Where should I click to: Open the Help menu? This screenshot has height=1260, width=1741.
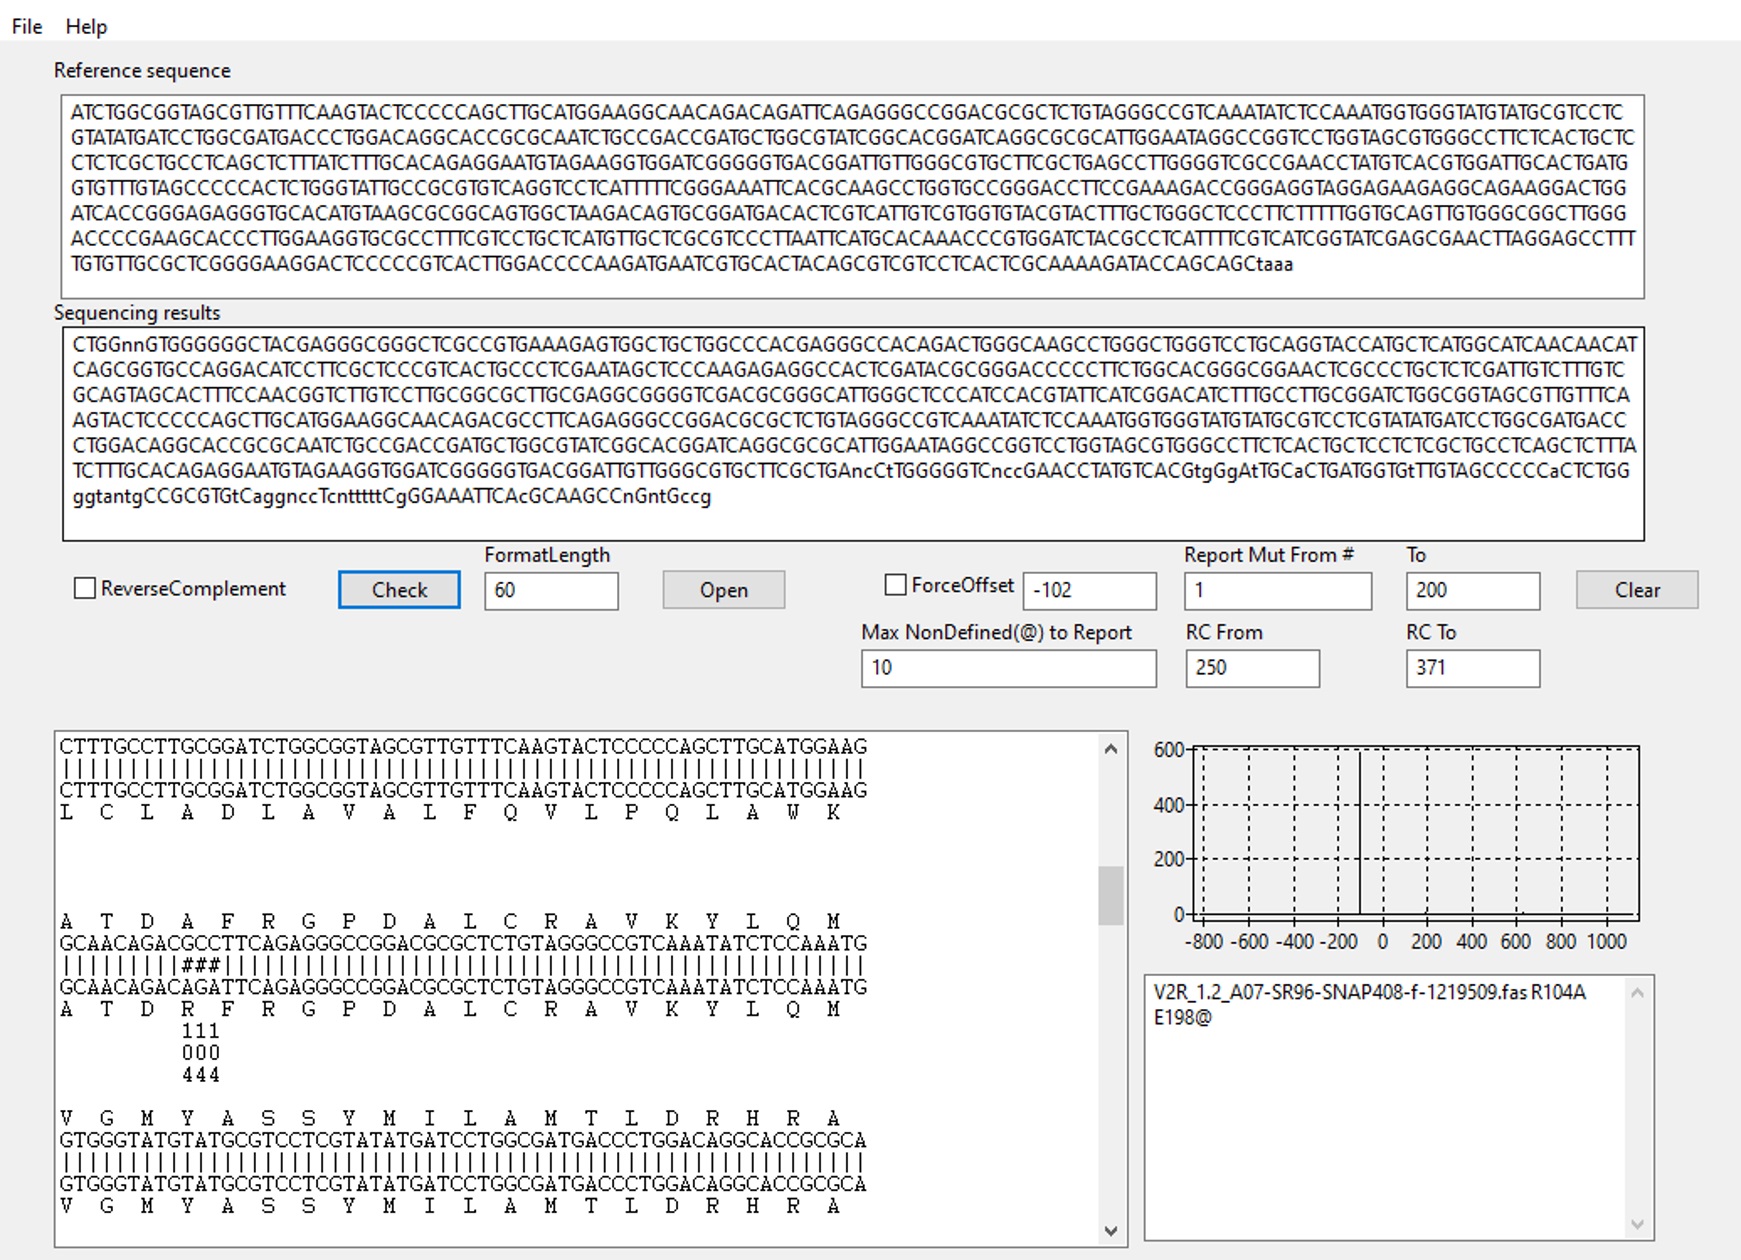click(x=86, y=27)
